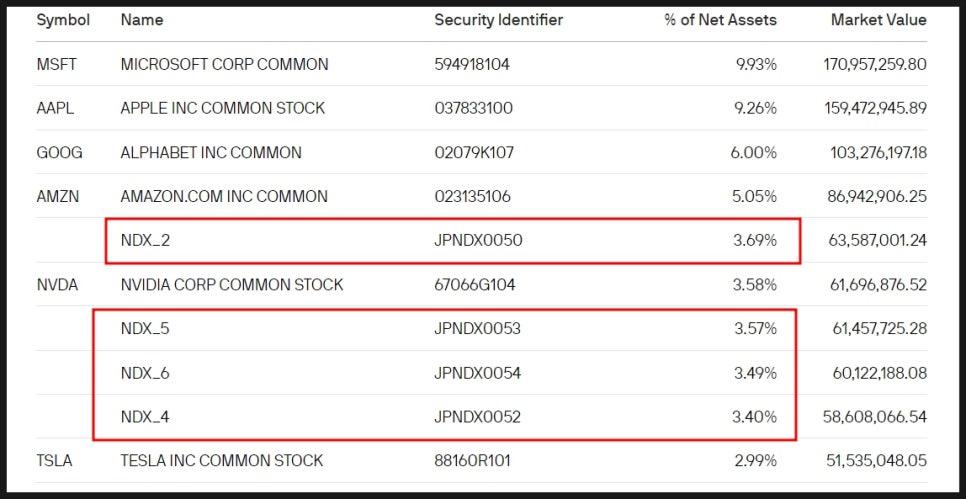Click the GOOG ticker symbol

(x=59, y=152)
